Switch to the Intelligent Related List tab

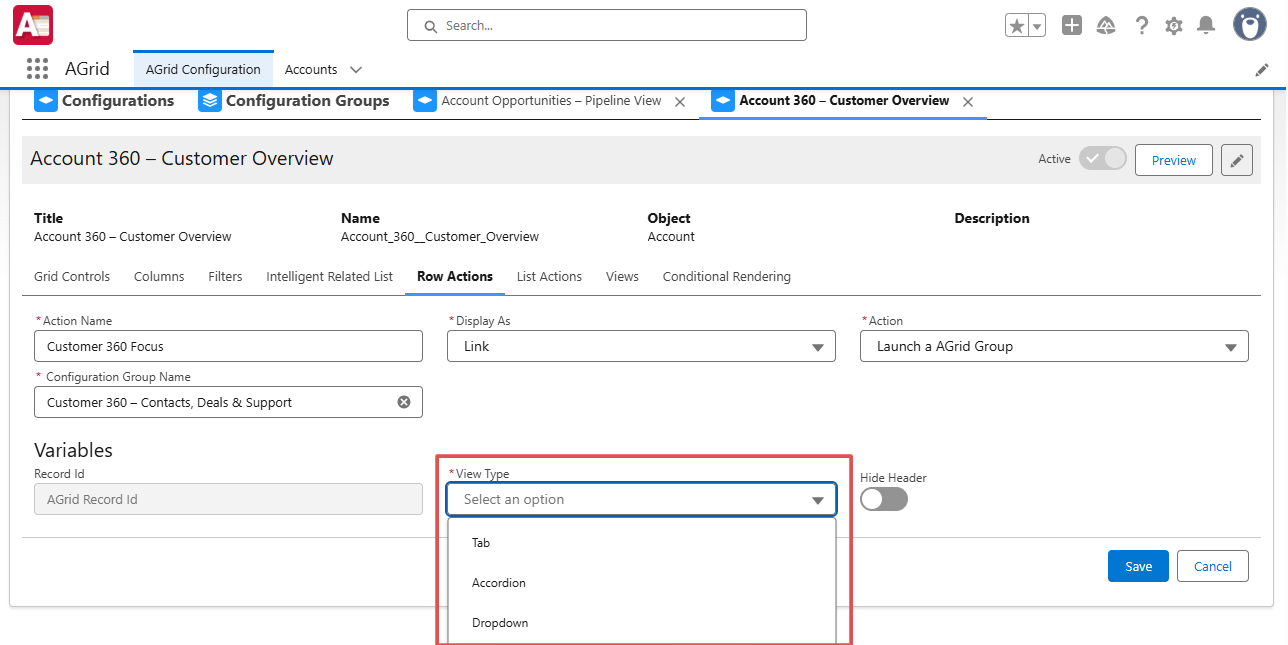[x=329, y=276]
